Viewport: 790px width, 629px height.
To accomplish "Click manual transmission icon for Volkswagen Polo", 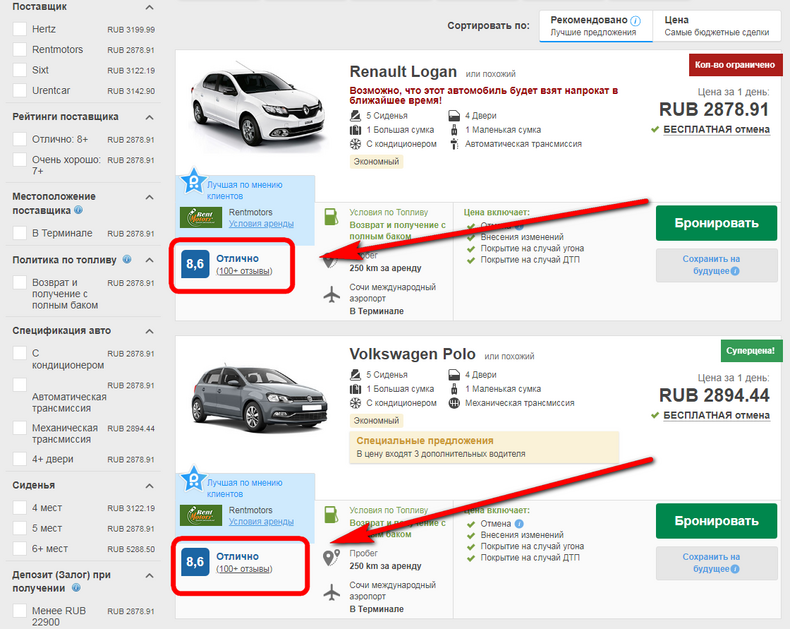I will pyautogui.click(x=454, y=403).
